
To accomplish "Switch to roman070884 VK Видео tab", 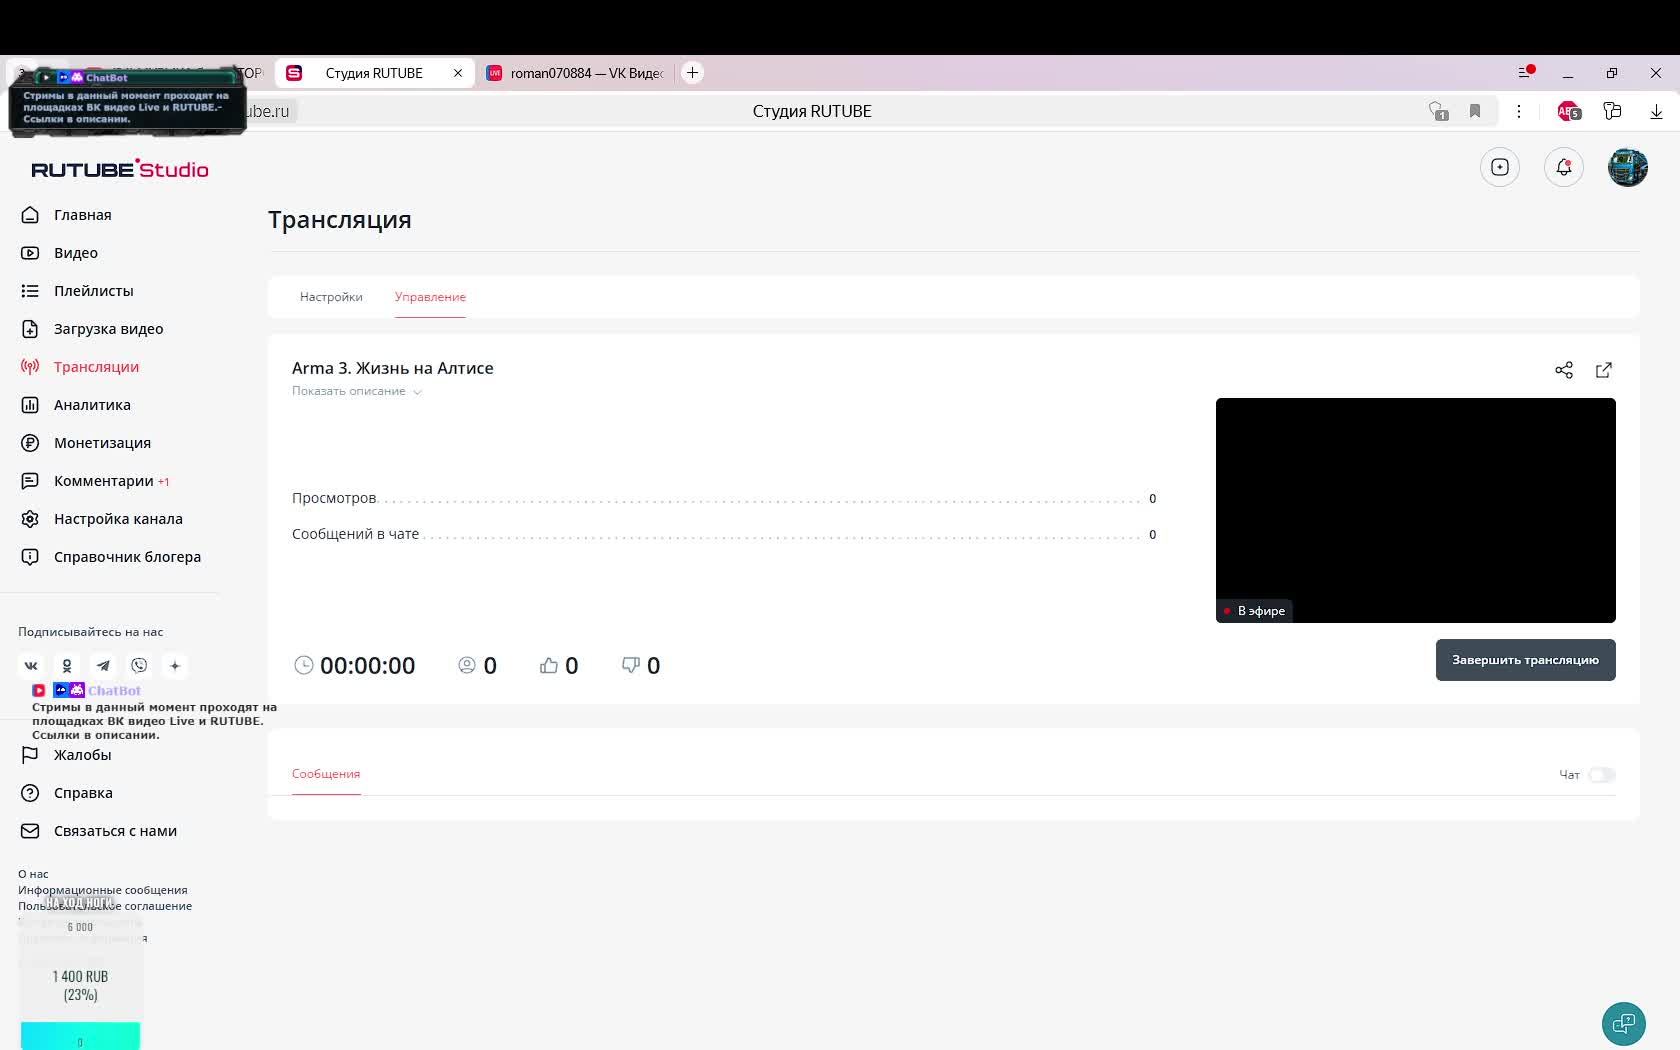I will (x=576, y=73).
